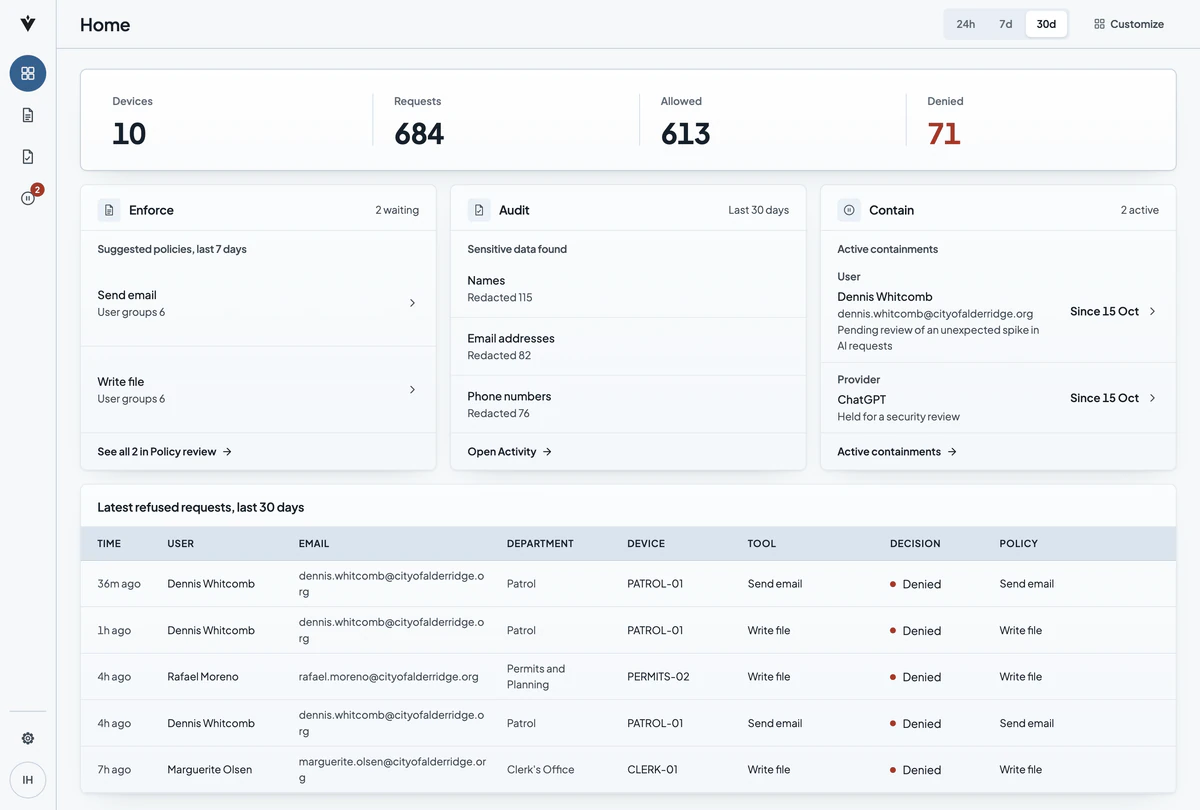Click Rafael Moreno user name
Viewport: 1200px width, 810px height.
pos(203,677)
